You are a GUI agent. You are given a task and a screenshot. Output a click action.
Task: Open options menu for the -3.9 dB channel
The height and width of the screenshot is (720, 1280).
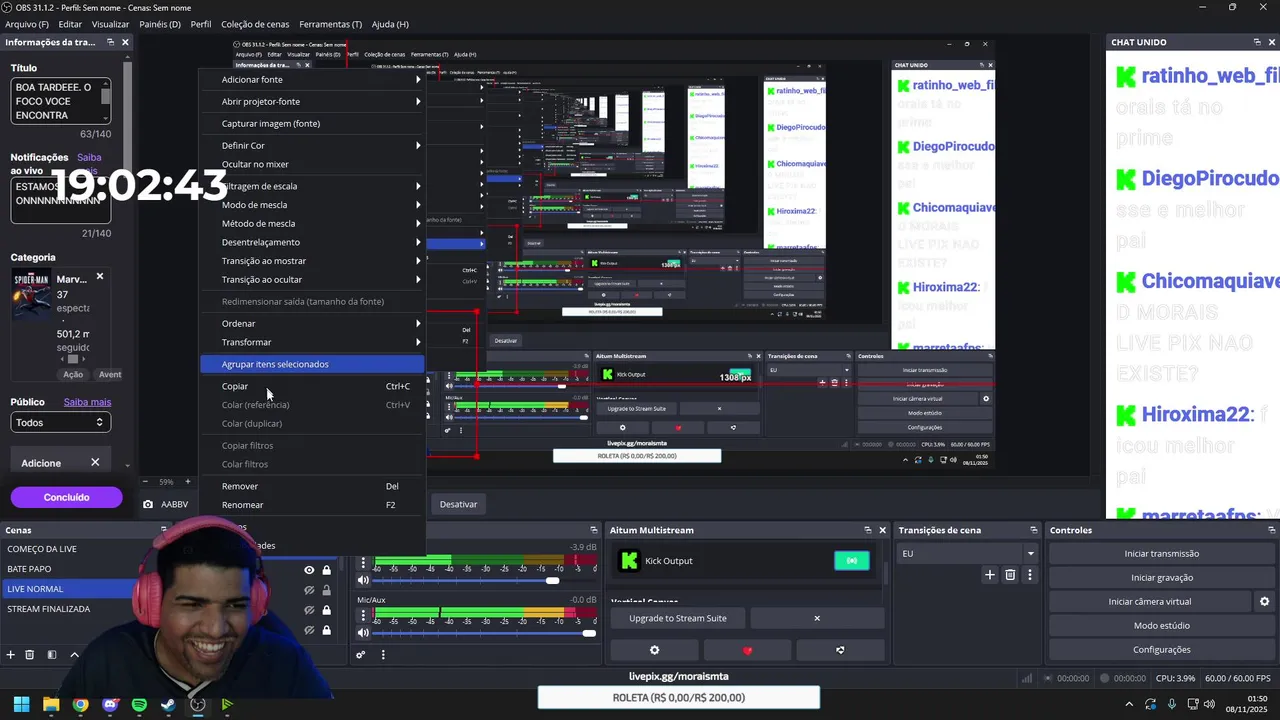[363, 562]
